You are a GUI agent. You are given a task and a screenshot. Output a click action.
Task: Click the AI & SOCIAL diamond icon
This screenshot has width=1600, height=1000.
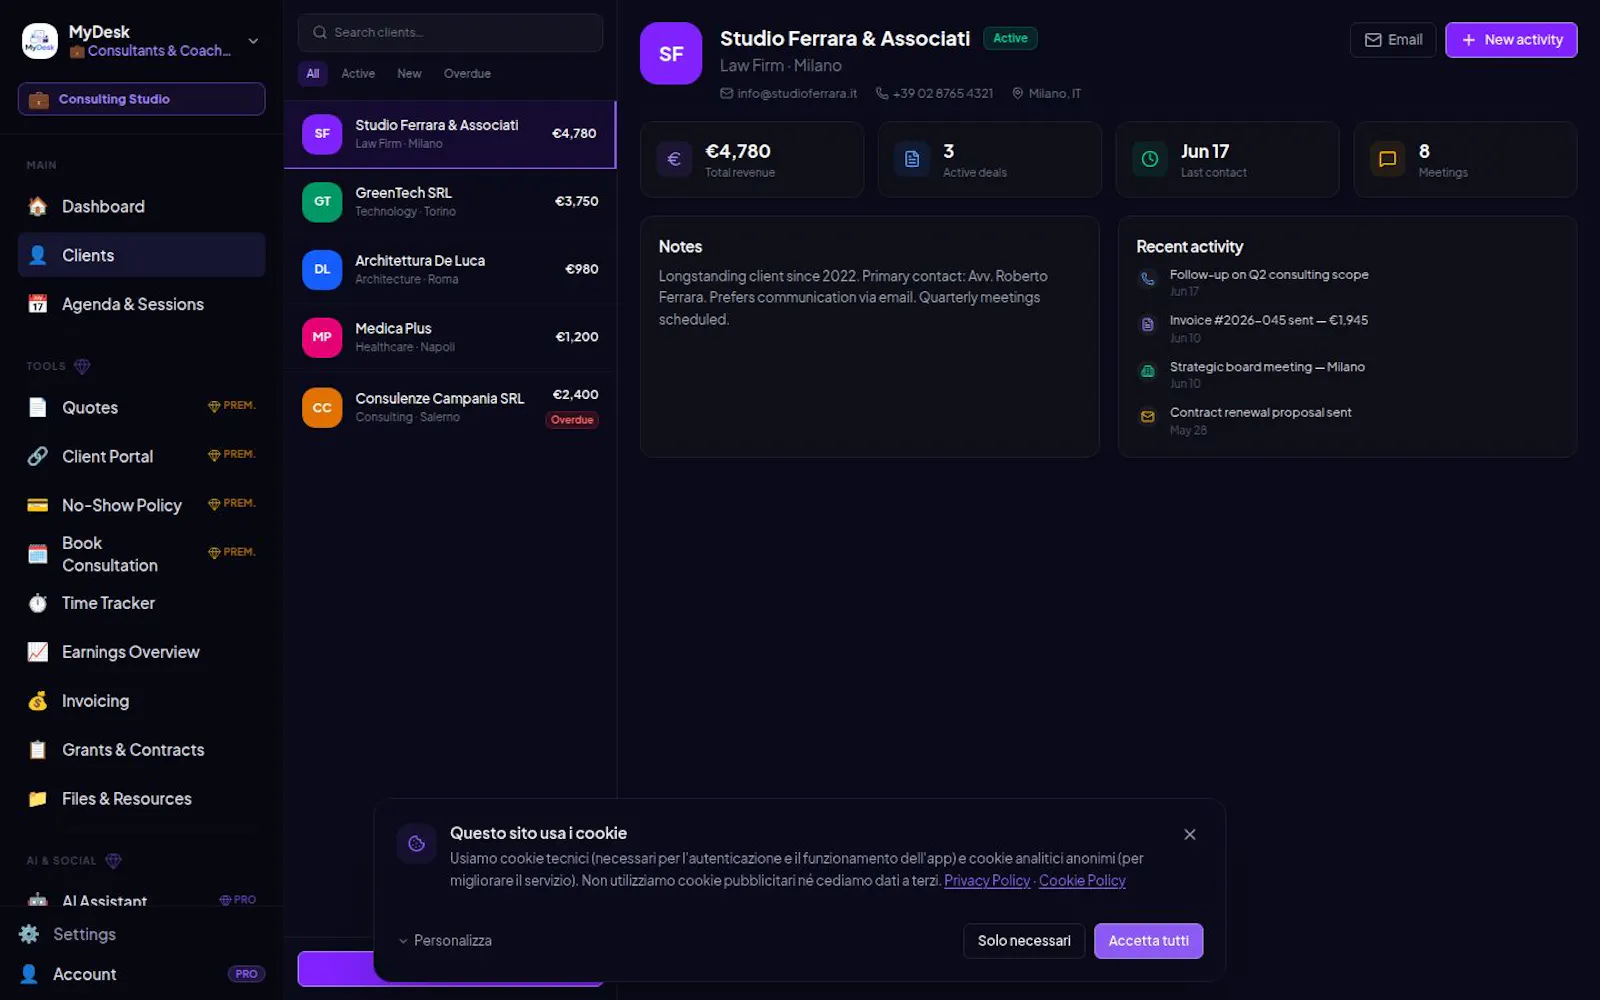pyautogui.click(x=113, y=861)
